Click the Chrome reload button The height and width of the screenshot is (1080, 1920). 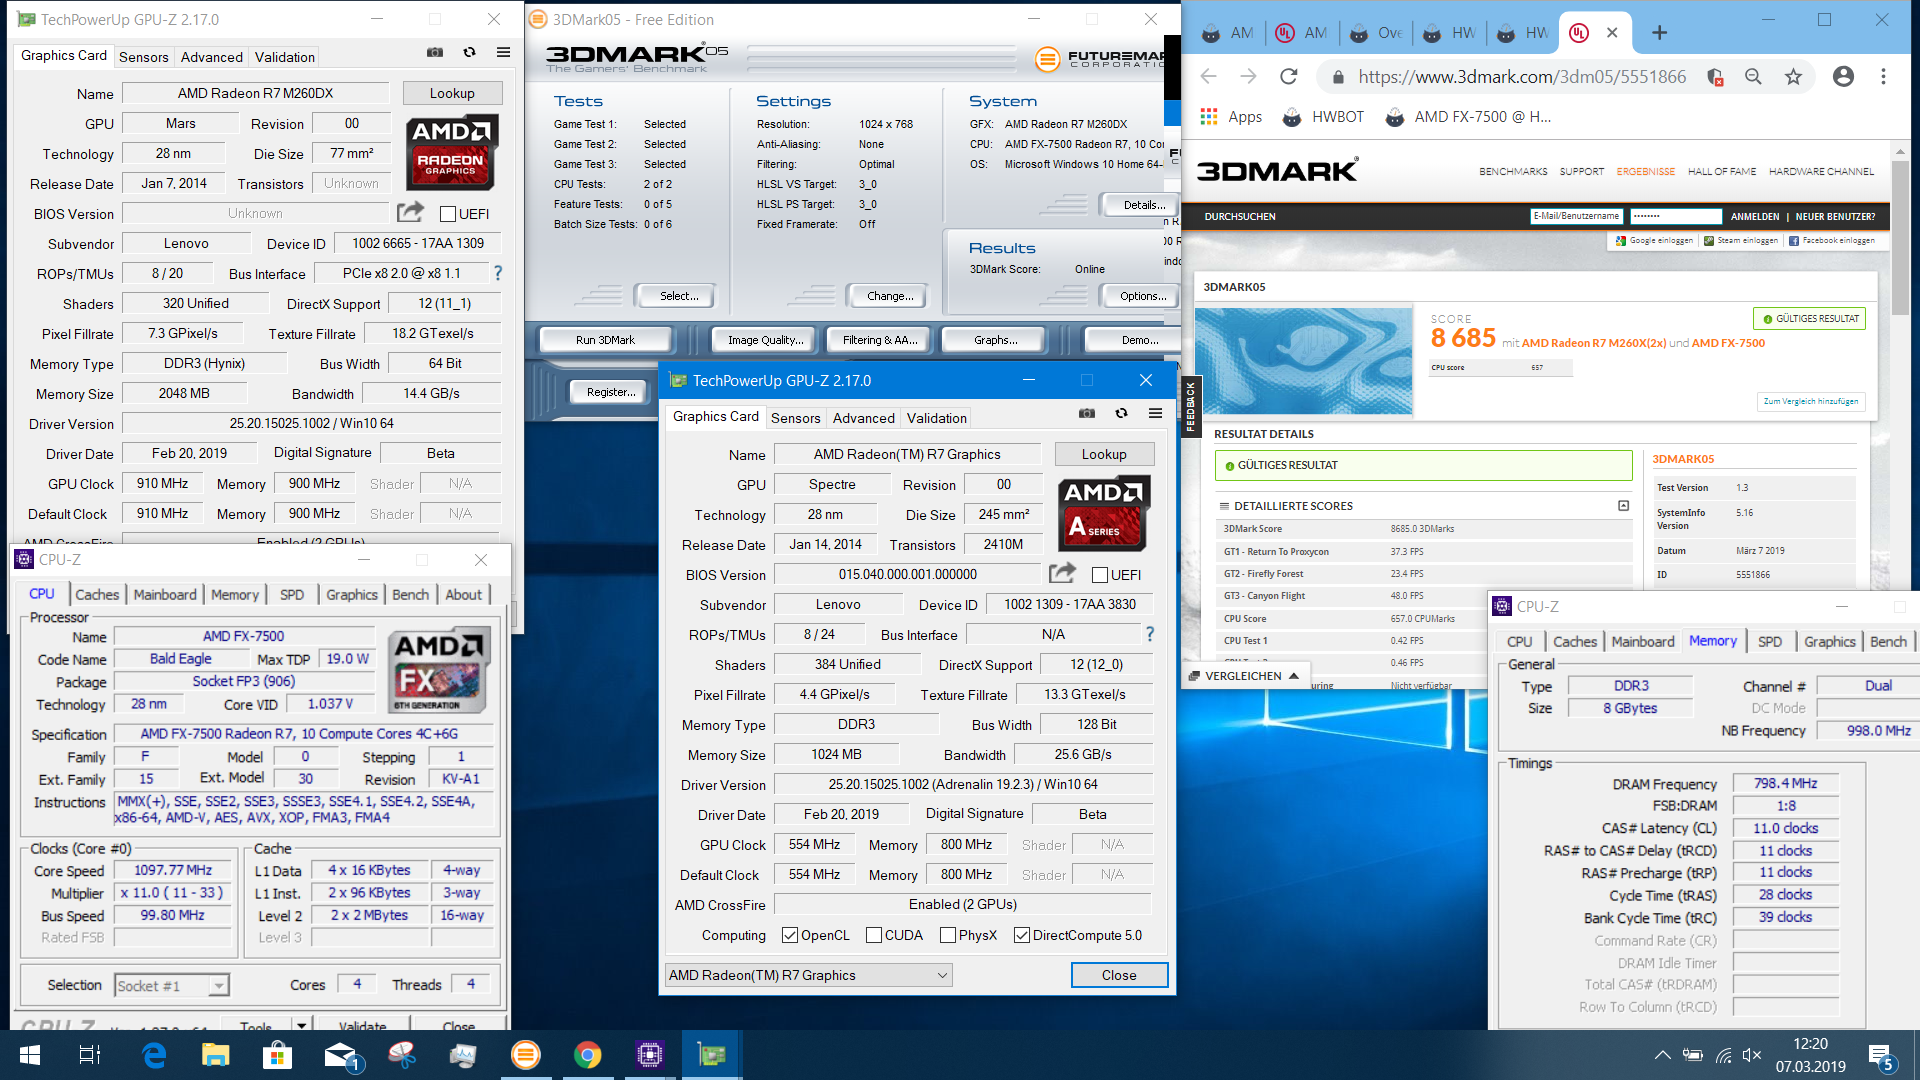tap(1288, 77)
